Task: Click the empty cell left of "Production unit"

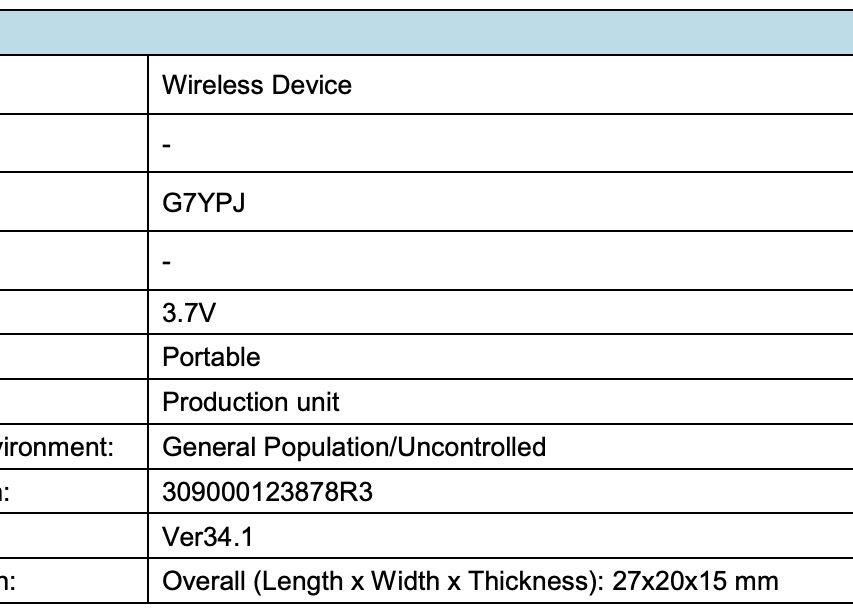Action: click(x=70, y=402)
